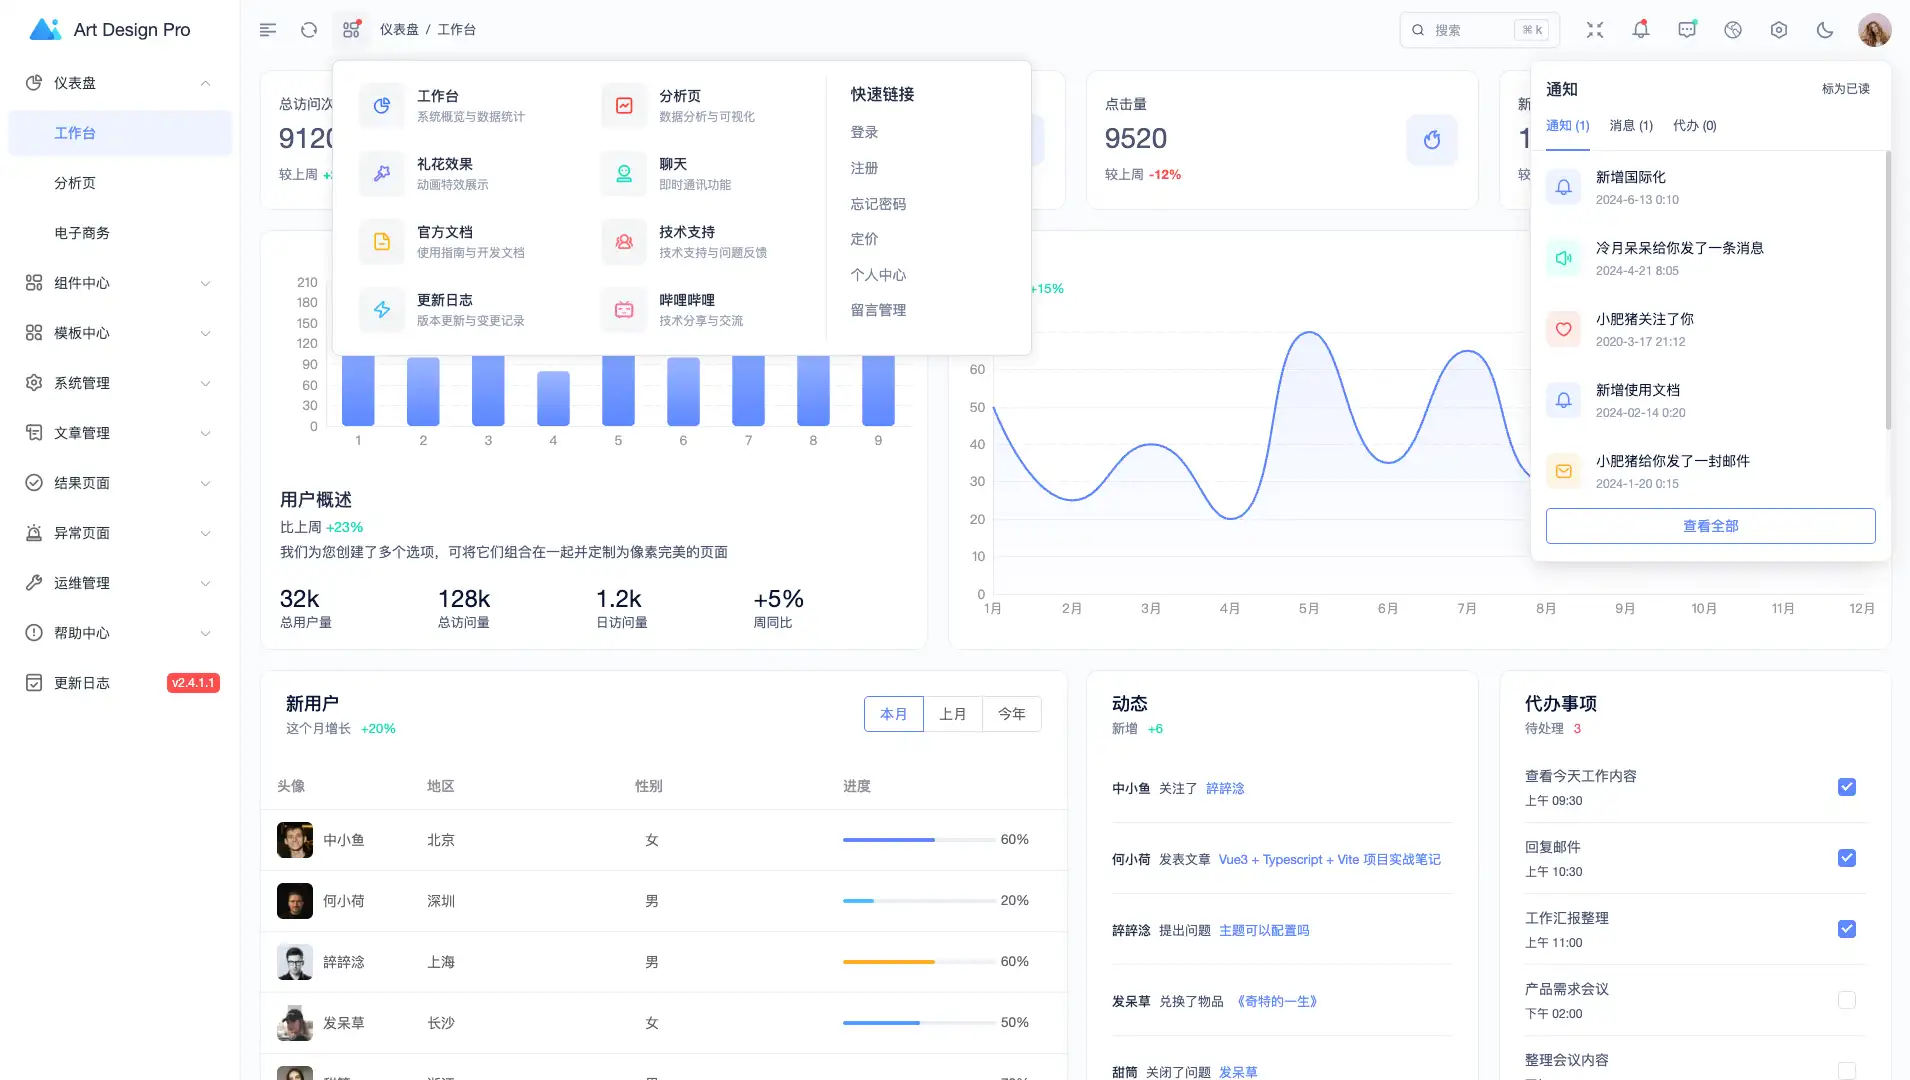Click the chat message icon in header
This screenshot has width=1910, height=1080.
[1687, 30]
